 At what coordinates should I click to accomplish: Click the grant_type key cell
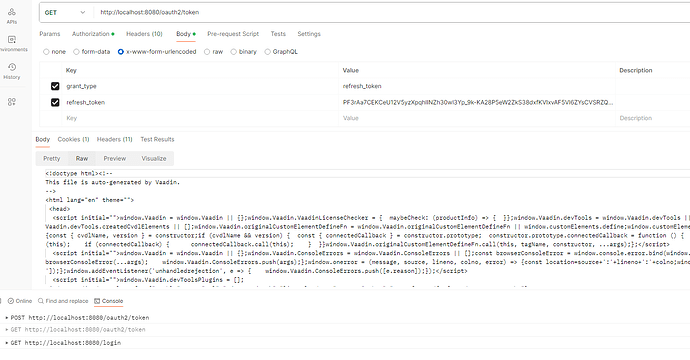200,86
